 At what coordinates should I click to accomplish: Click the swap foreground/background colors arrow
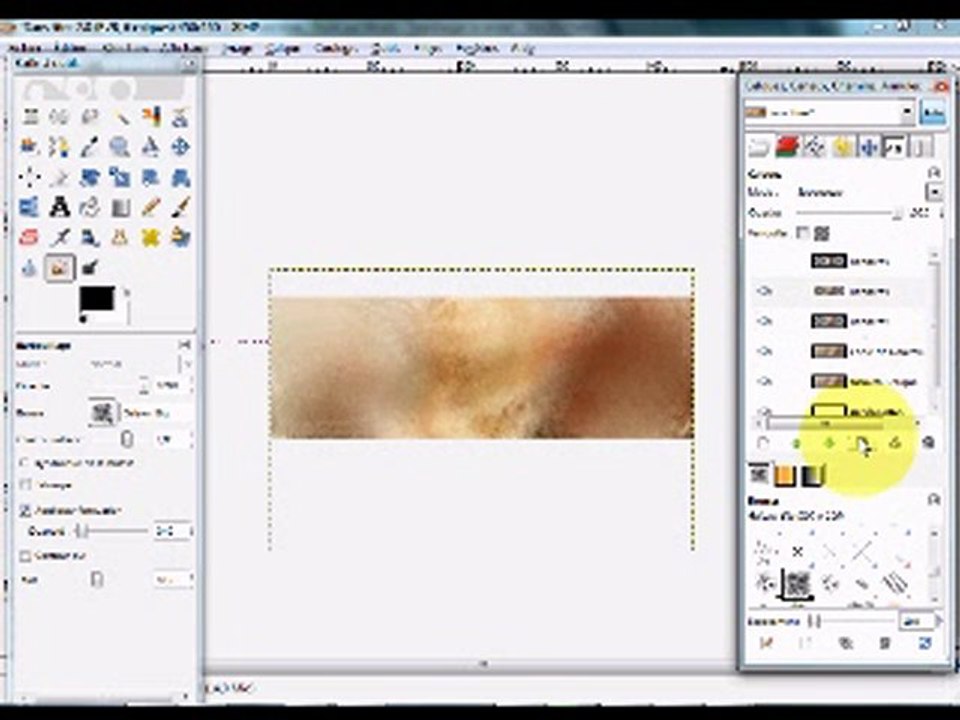click(x=127, y=293)
